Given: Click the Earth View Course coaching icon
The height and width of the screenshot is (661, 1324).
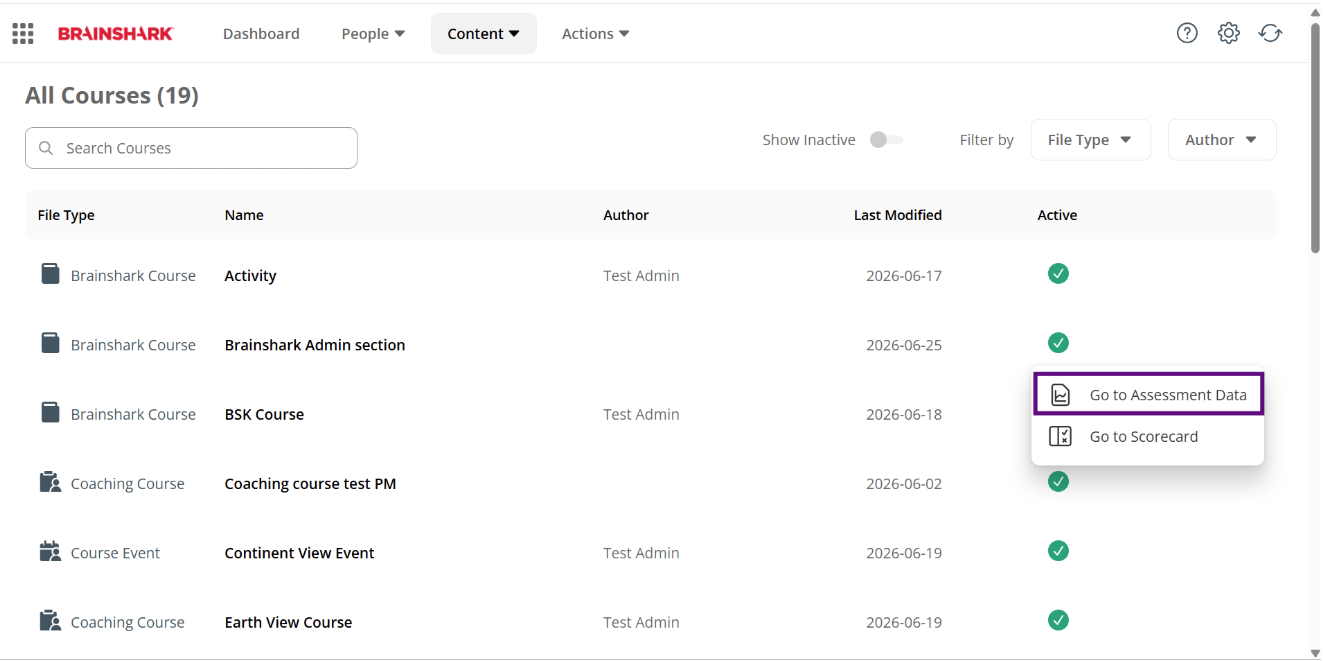Looking at the screenshot, I should tap(50, 620).
